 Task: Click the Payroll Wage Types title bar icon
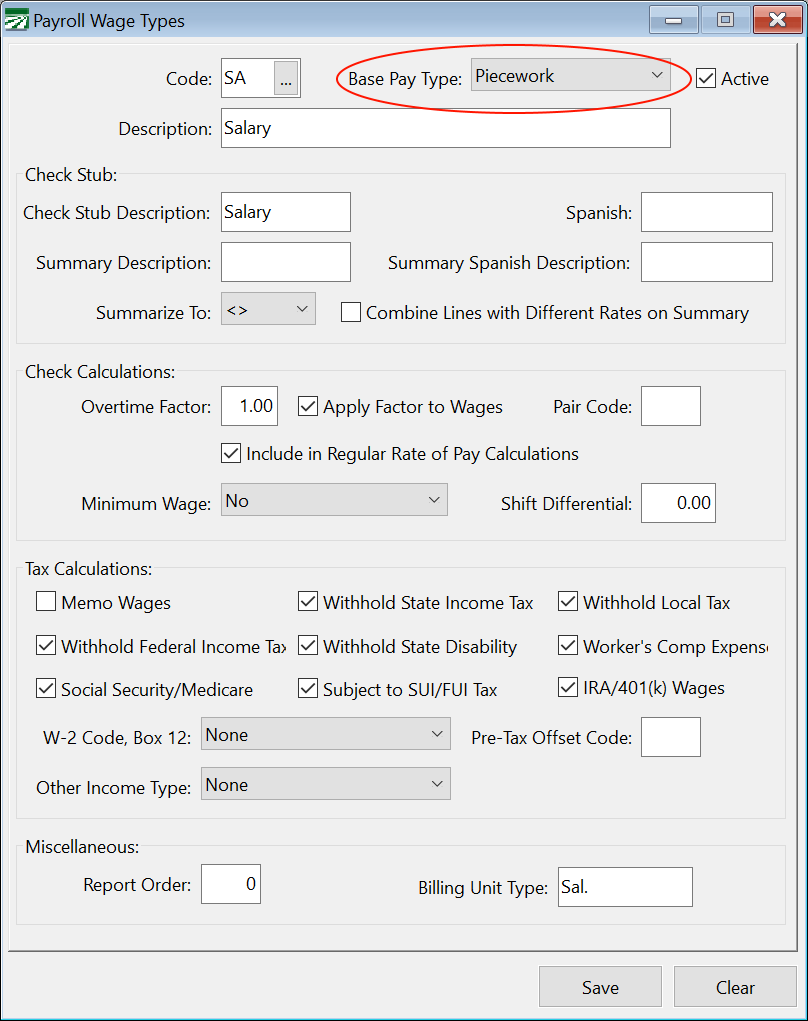[x=17, y=20]
